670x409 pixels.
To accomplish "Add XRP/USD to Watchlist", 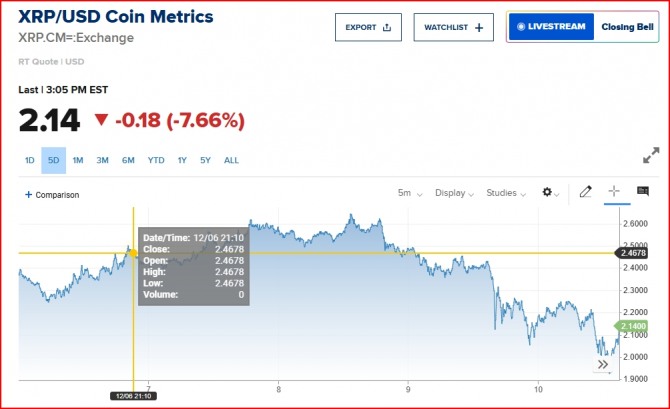I will 454,27.
